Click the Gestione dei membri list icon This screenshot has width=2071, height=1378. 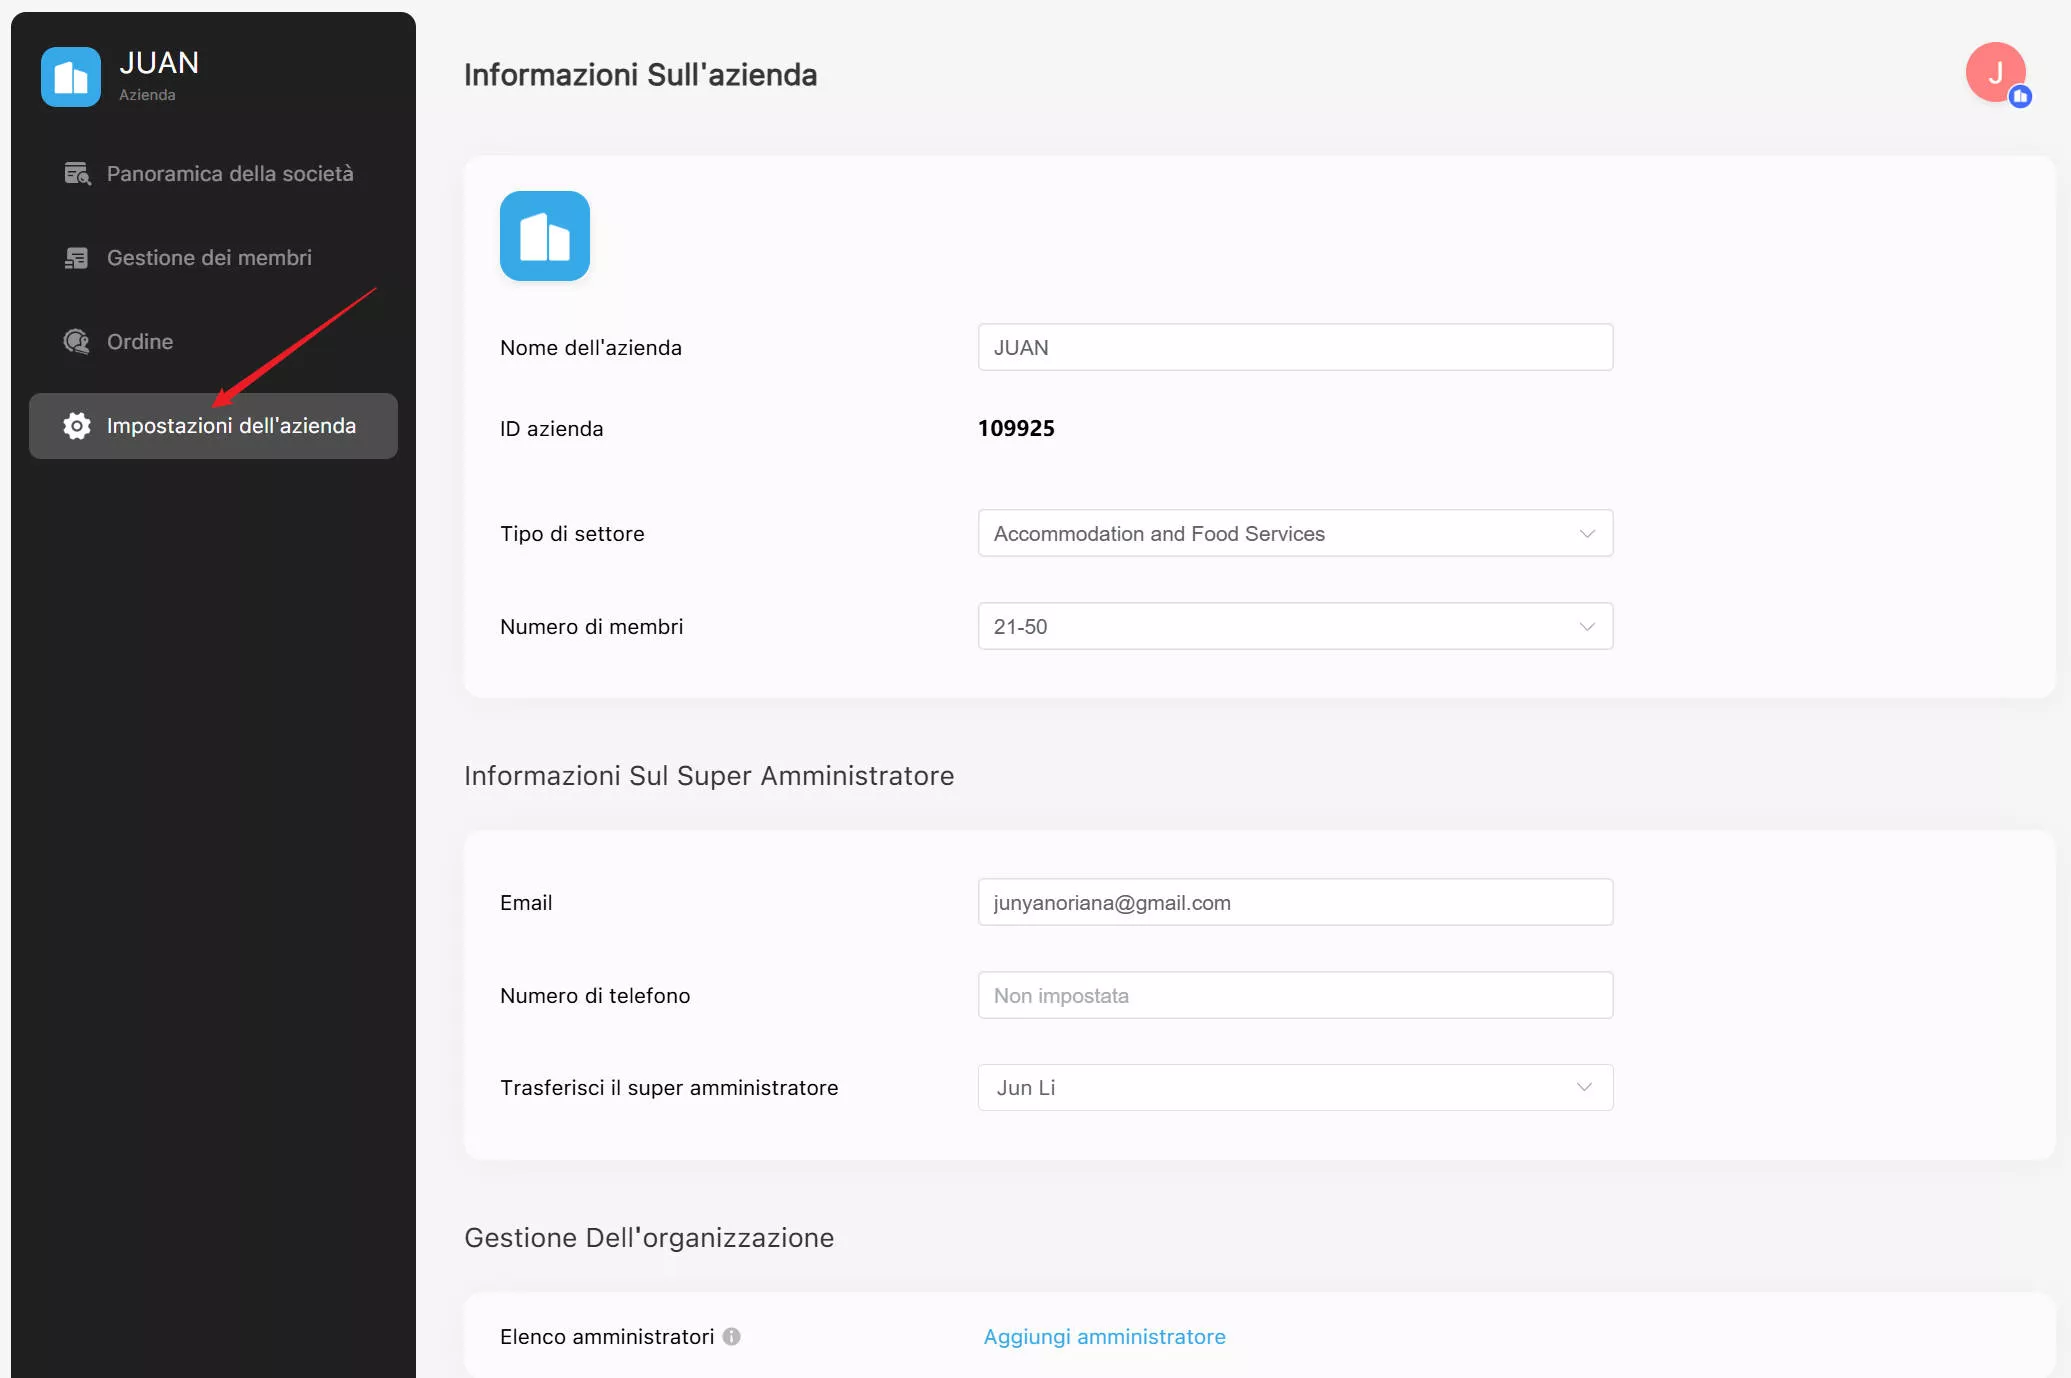(x=77, y=258)
